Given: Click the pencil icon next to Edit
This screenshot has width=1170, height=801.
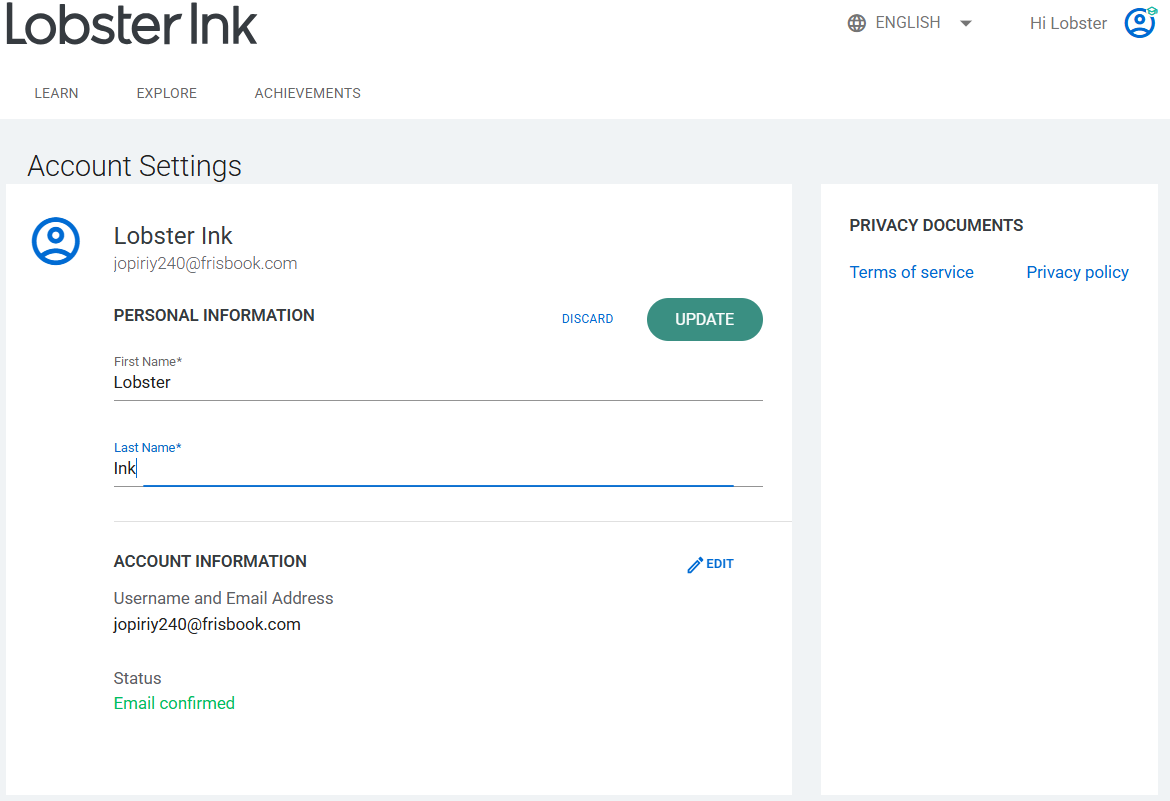Looking at the screenshot, I should tap(695, 565).
